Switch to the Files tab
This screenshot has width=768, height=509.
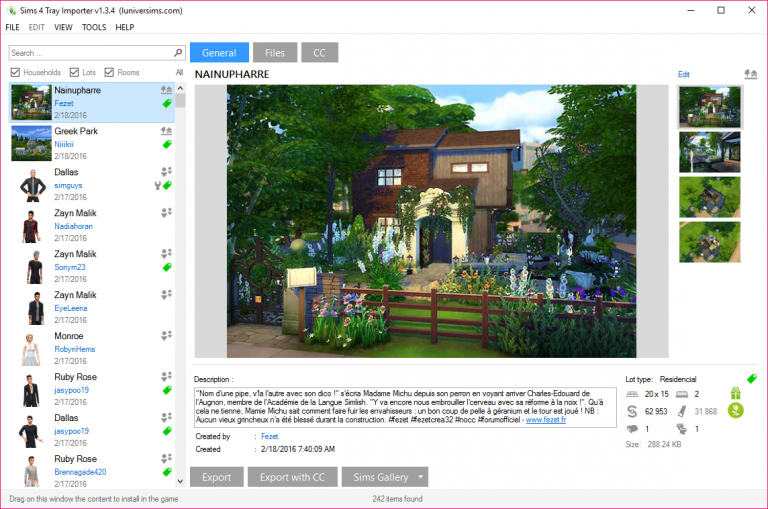(274, 53)
